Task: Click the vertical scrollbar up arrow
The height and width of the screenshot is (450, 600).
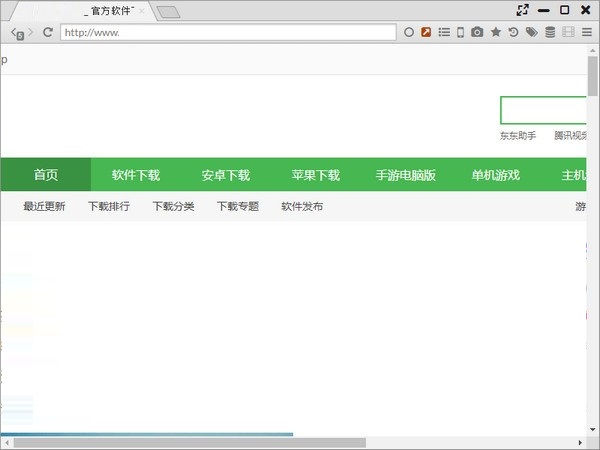Action: click(x=593, y=50)
